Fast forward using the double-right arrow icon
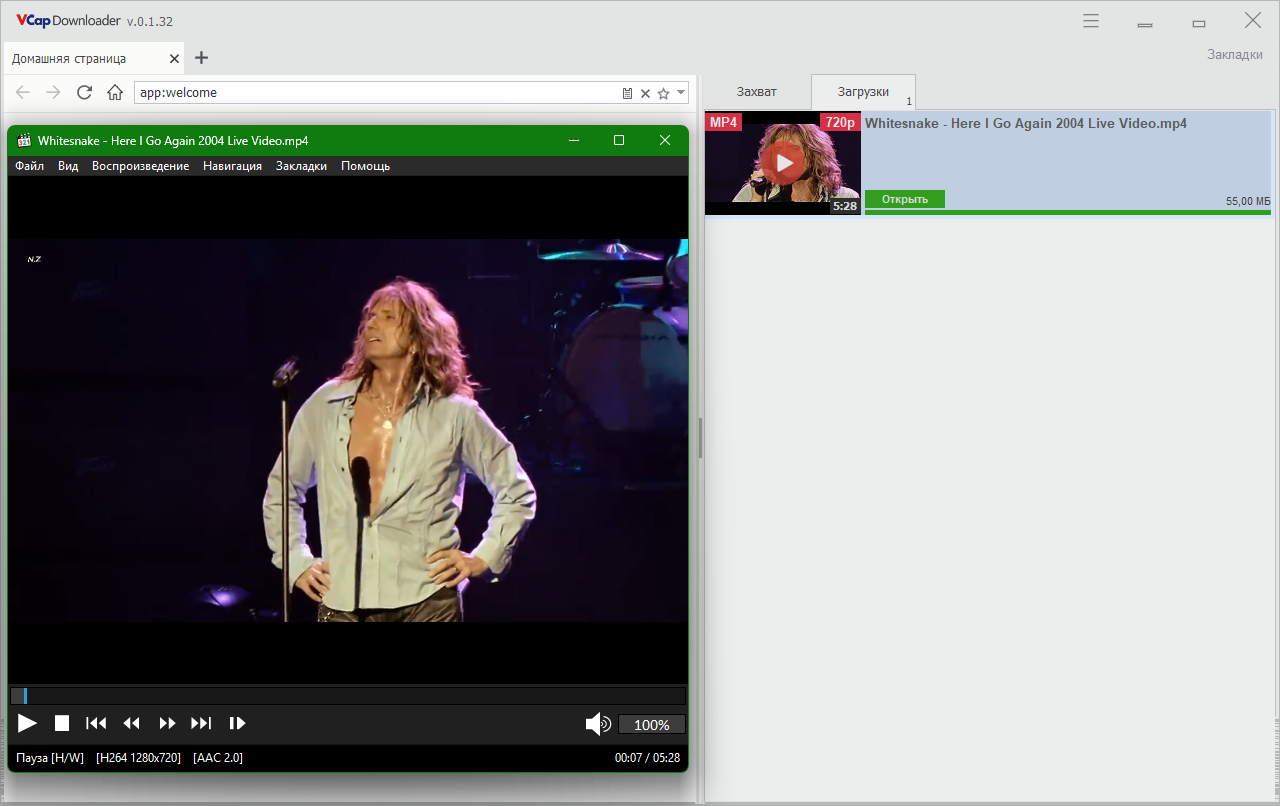This screenshot has height=806, width=1280. (x=167, y=723)
